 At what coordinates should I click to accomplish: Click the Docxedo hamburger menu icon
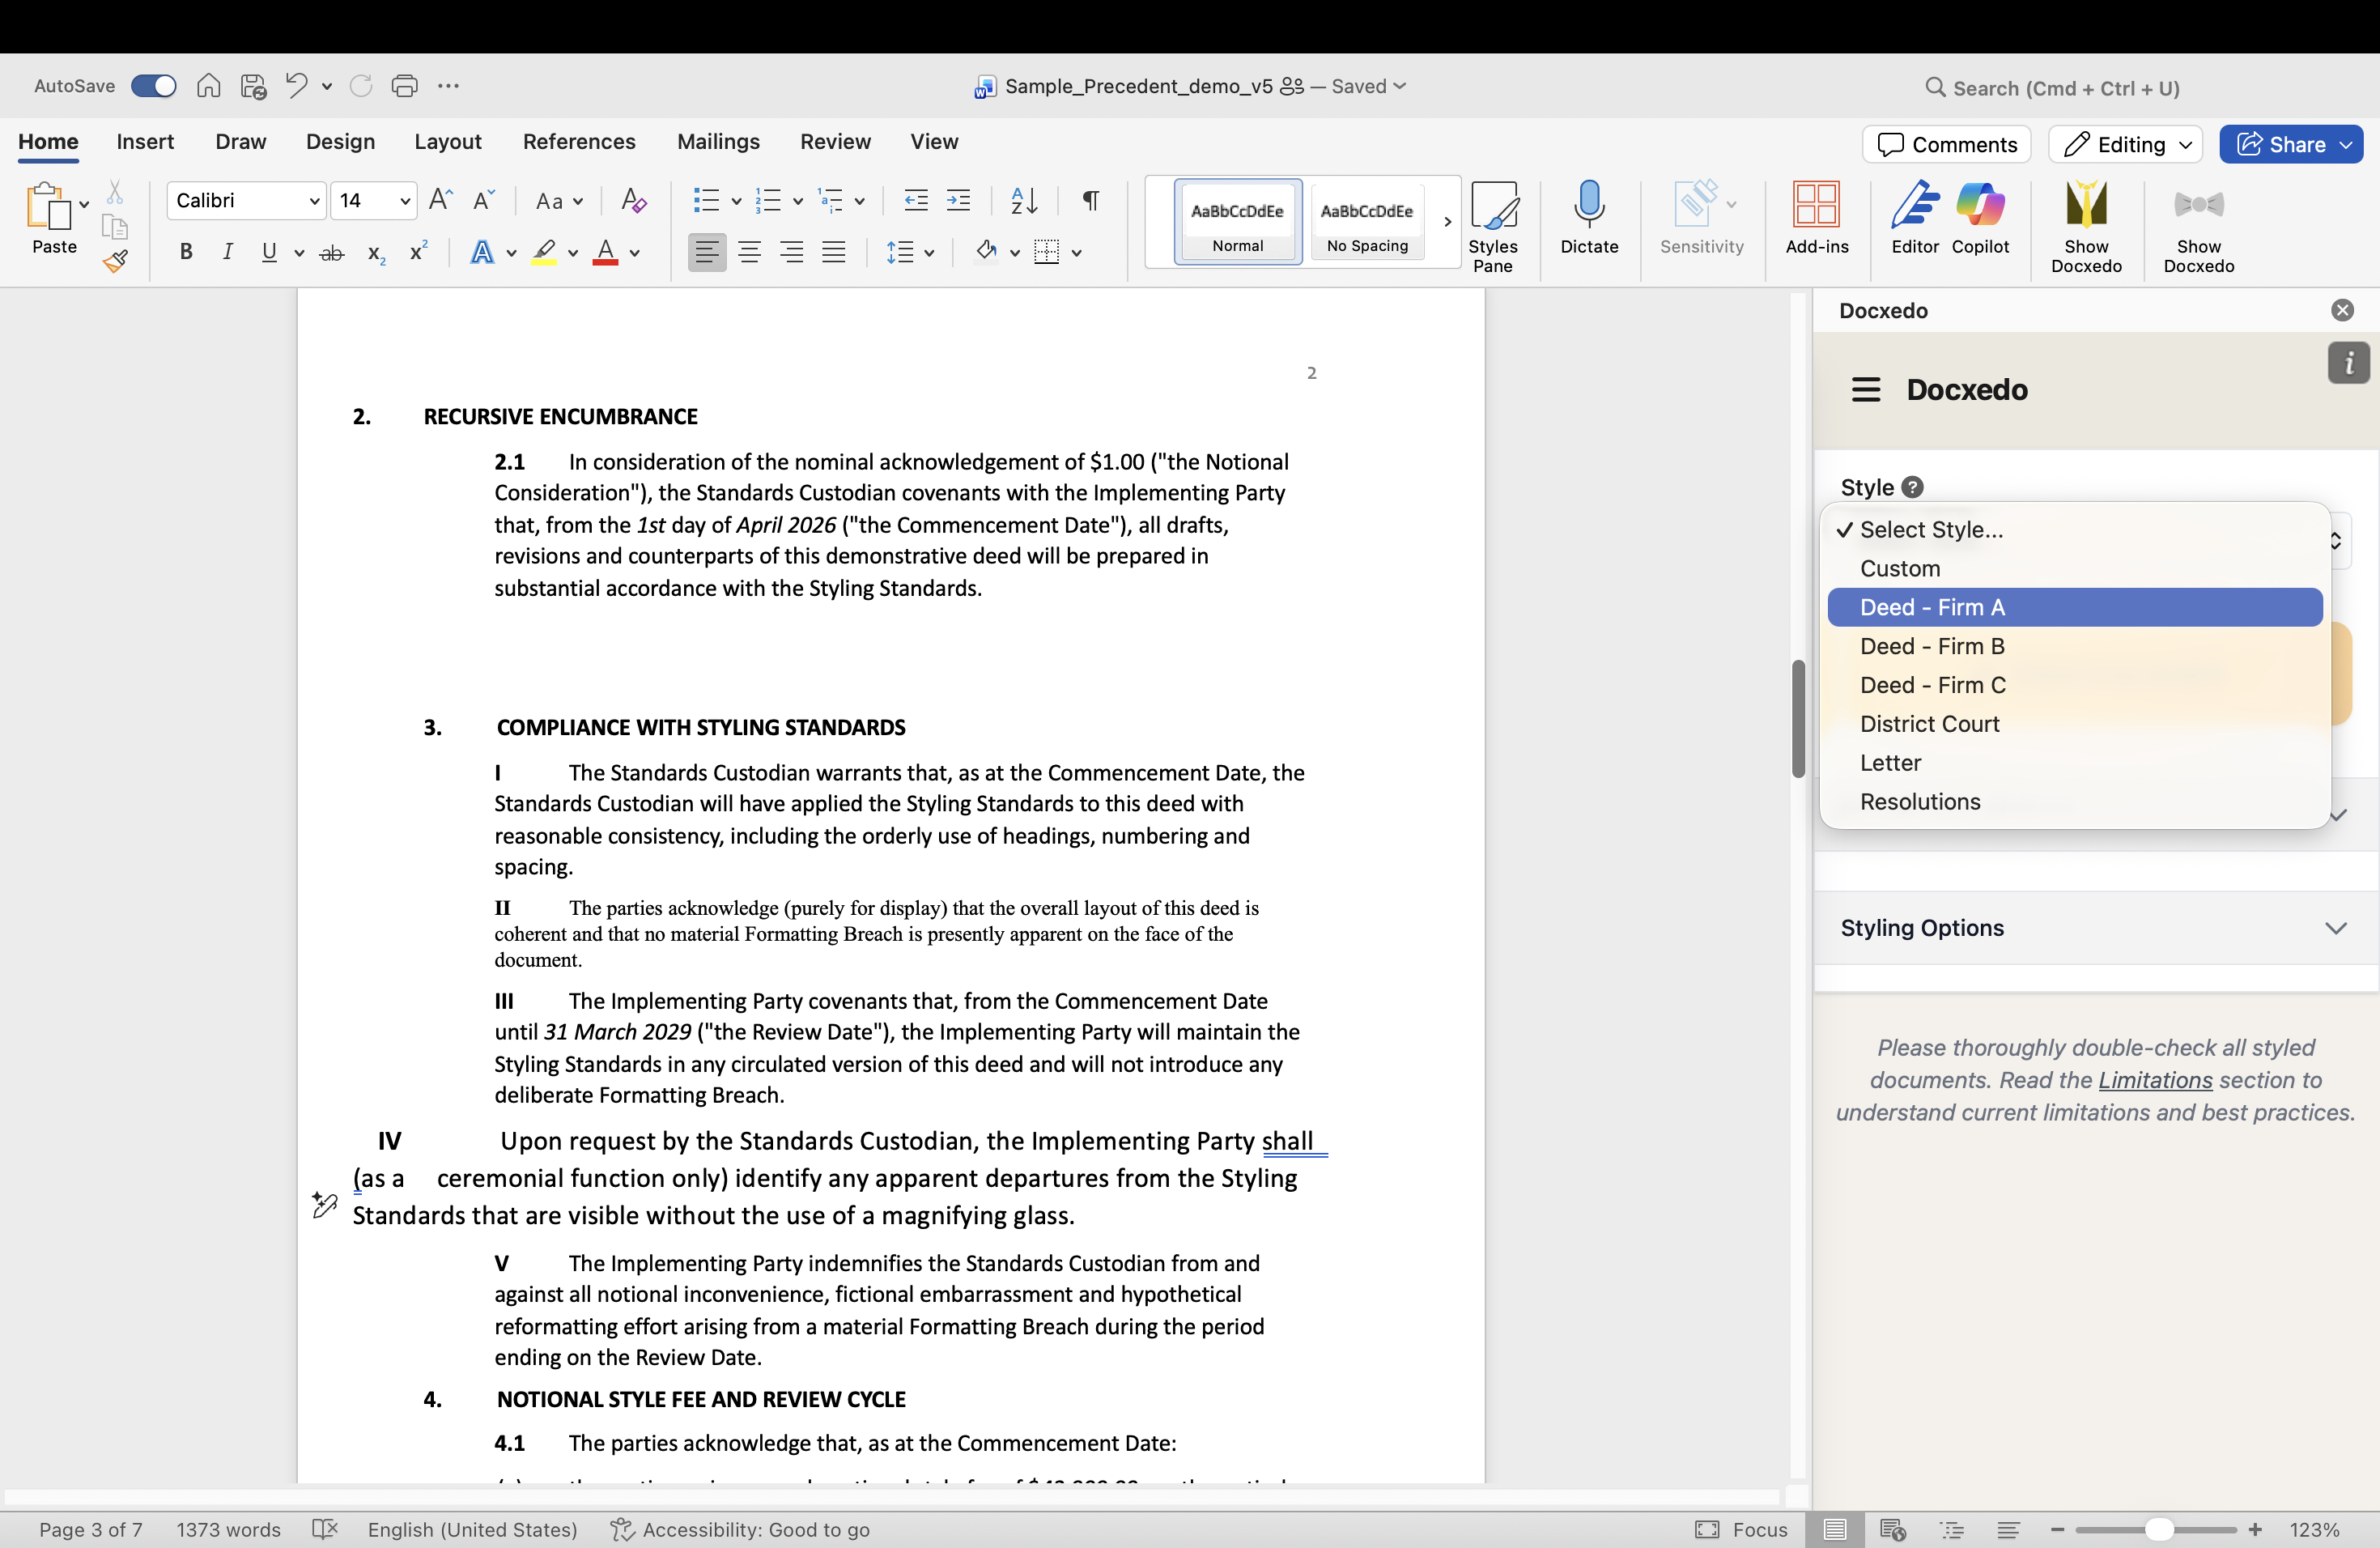click(x=1865, y=390)
